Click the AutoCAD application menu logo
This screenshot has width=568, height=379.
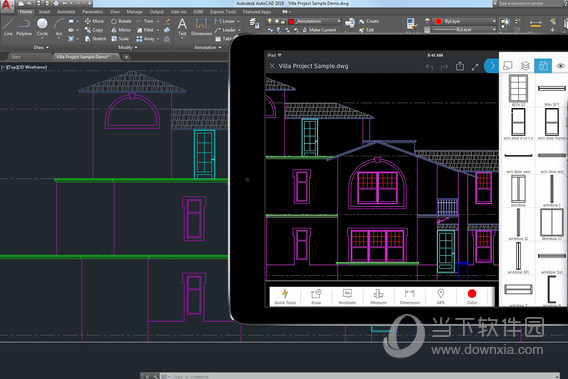click(x=6, y=6)
